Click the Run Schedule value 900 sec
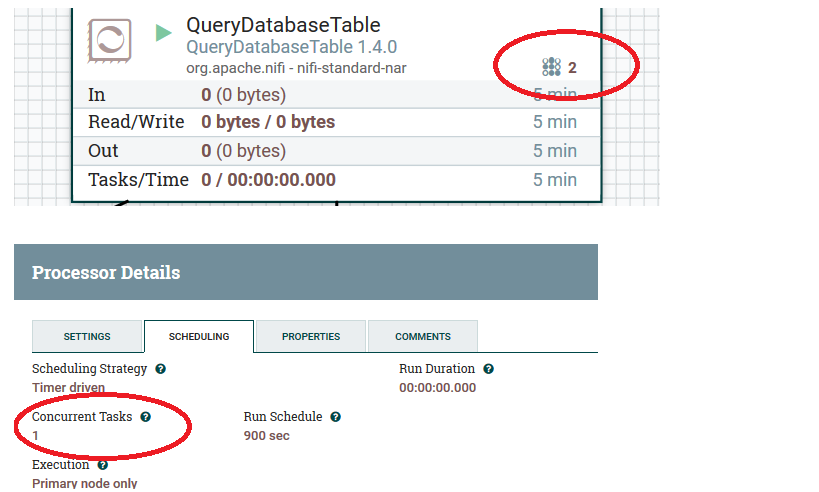Screen dimensions: 819x492 (x=266, y=436)
